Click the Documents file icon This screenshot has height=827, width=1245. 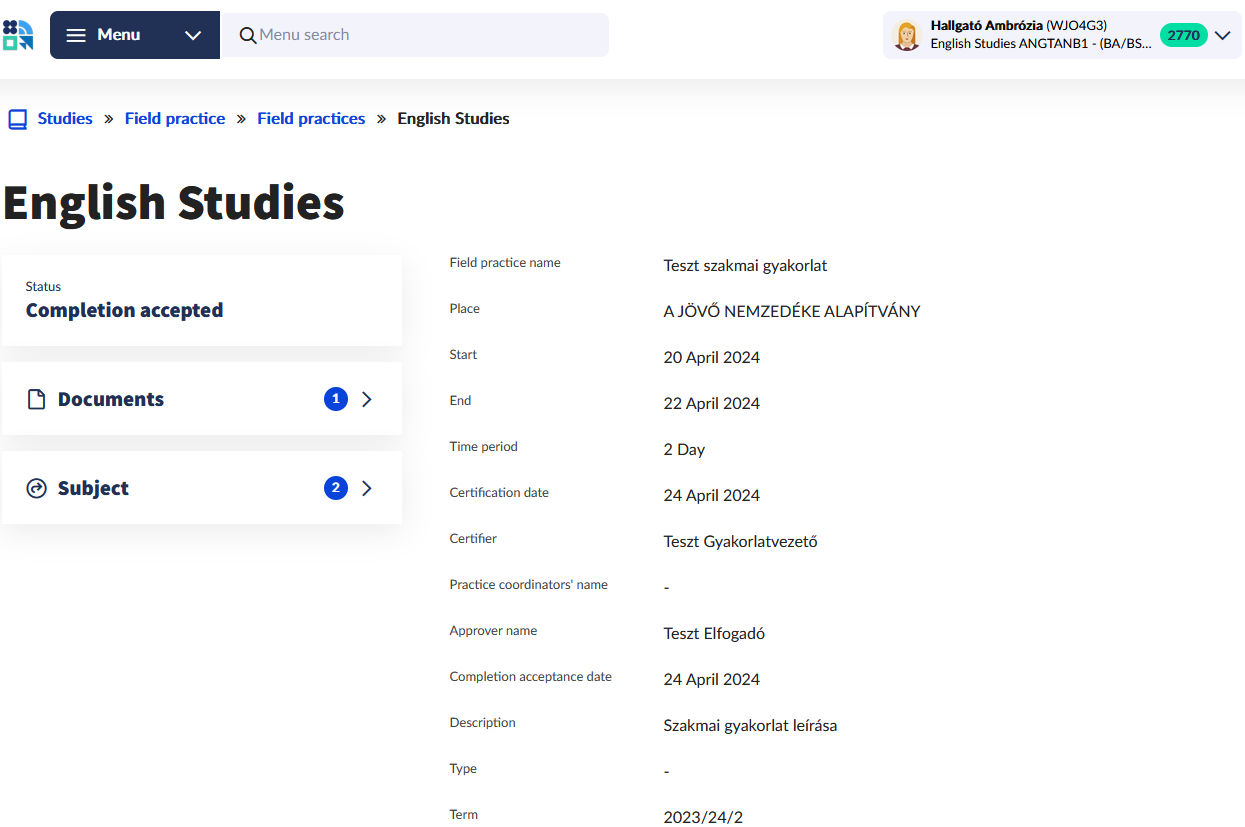click(x=37, y=400)
